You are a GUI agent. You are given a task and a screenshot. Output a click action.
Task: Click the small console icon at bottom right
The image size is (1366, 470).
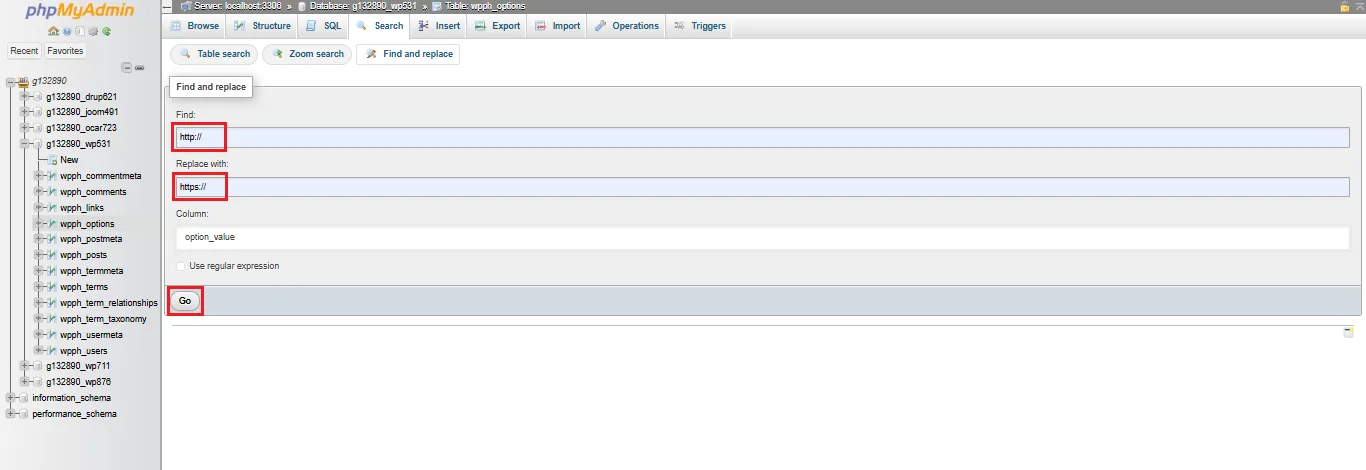[1348, 332]
